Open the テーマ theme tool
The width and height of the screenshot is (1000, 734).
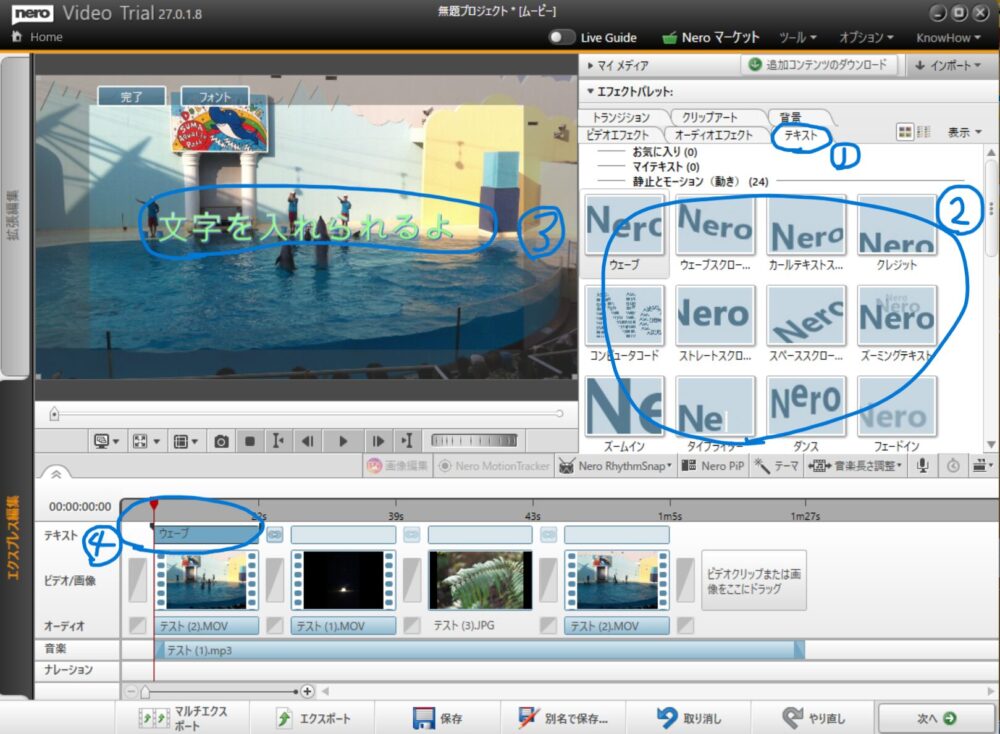tap(776, 466)
